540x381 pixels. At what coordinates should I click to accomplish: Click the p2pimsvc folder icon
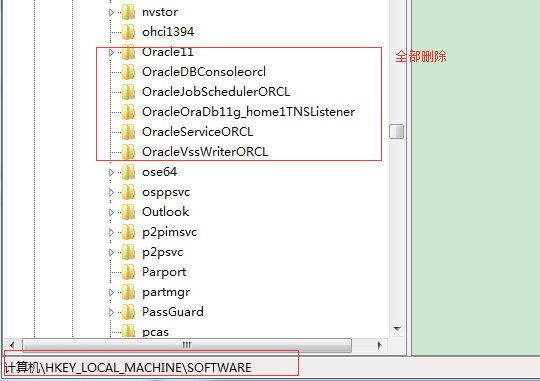(x=128, y=232)
